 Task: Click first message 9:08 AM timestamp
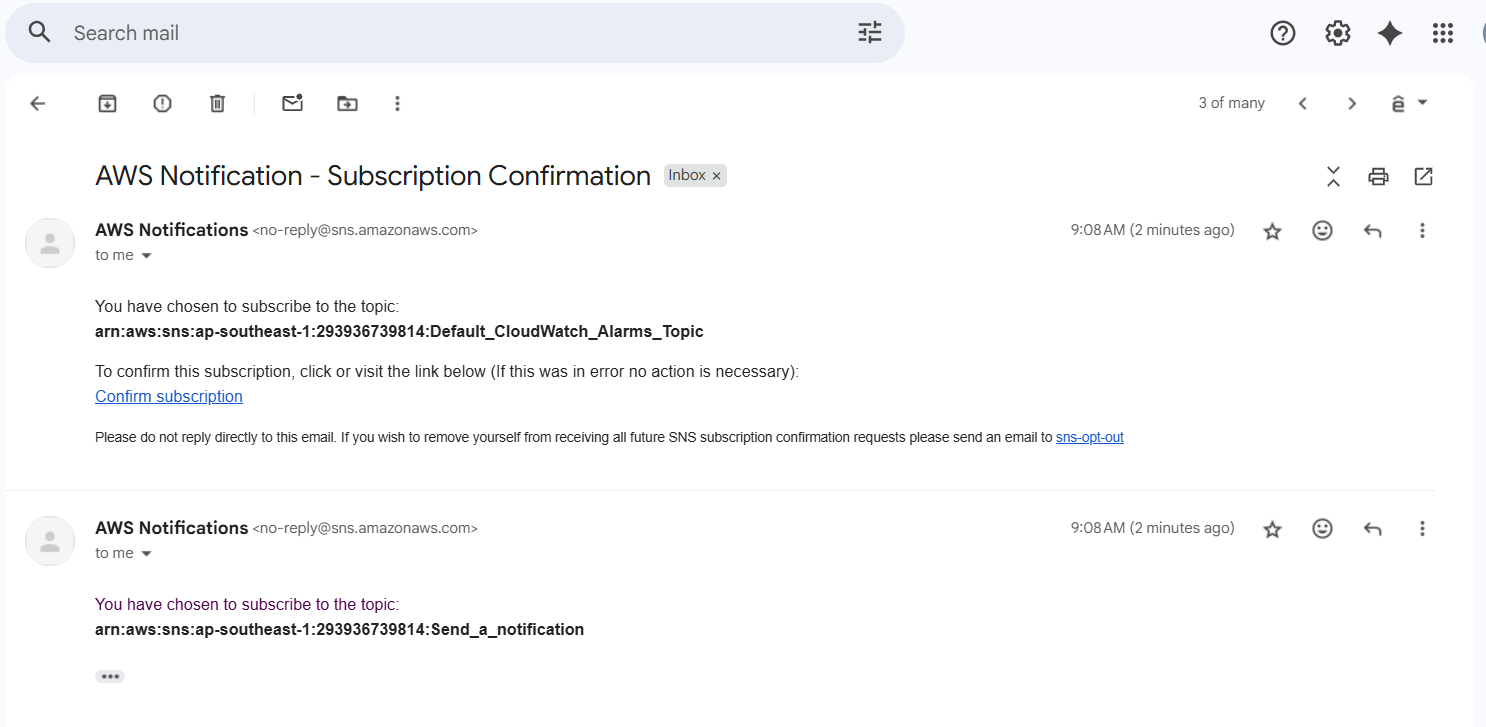tap(1152, 230)
